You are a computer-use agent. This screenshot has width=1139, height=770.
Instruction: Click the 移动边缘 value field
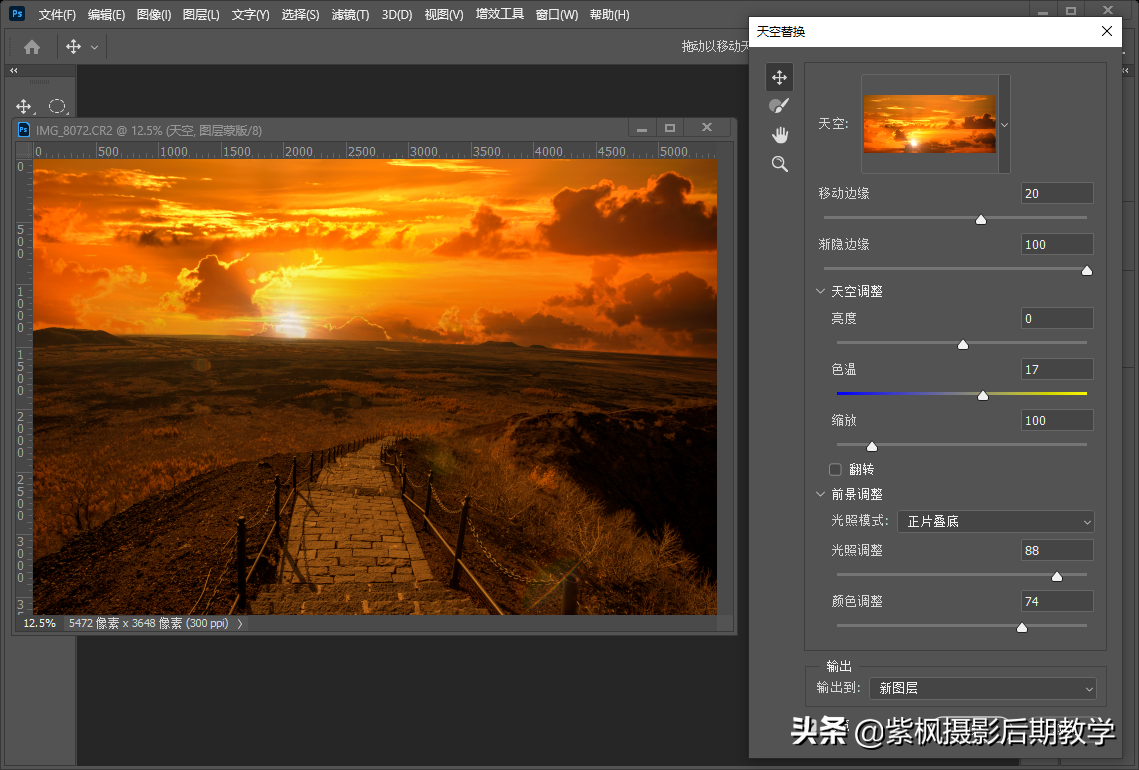click(1056, 193)
